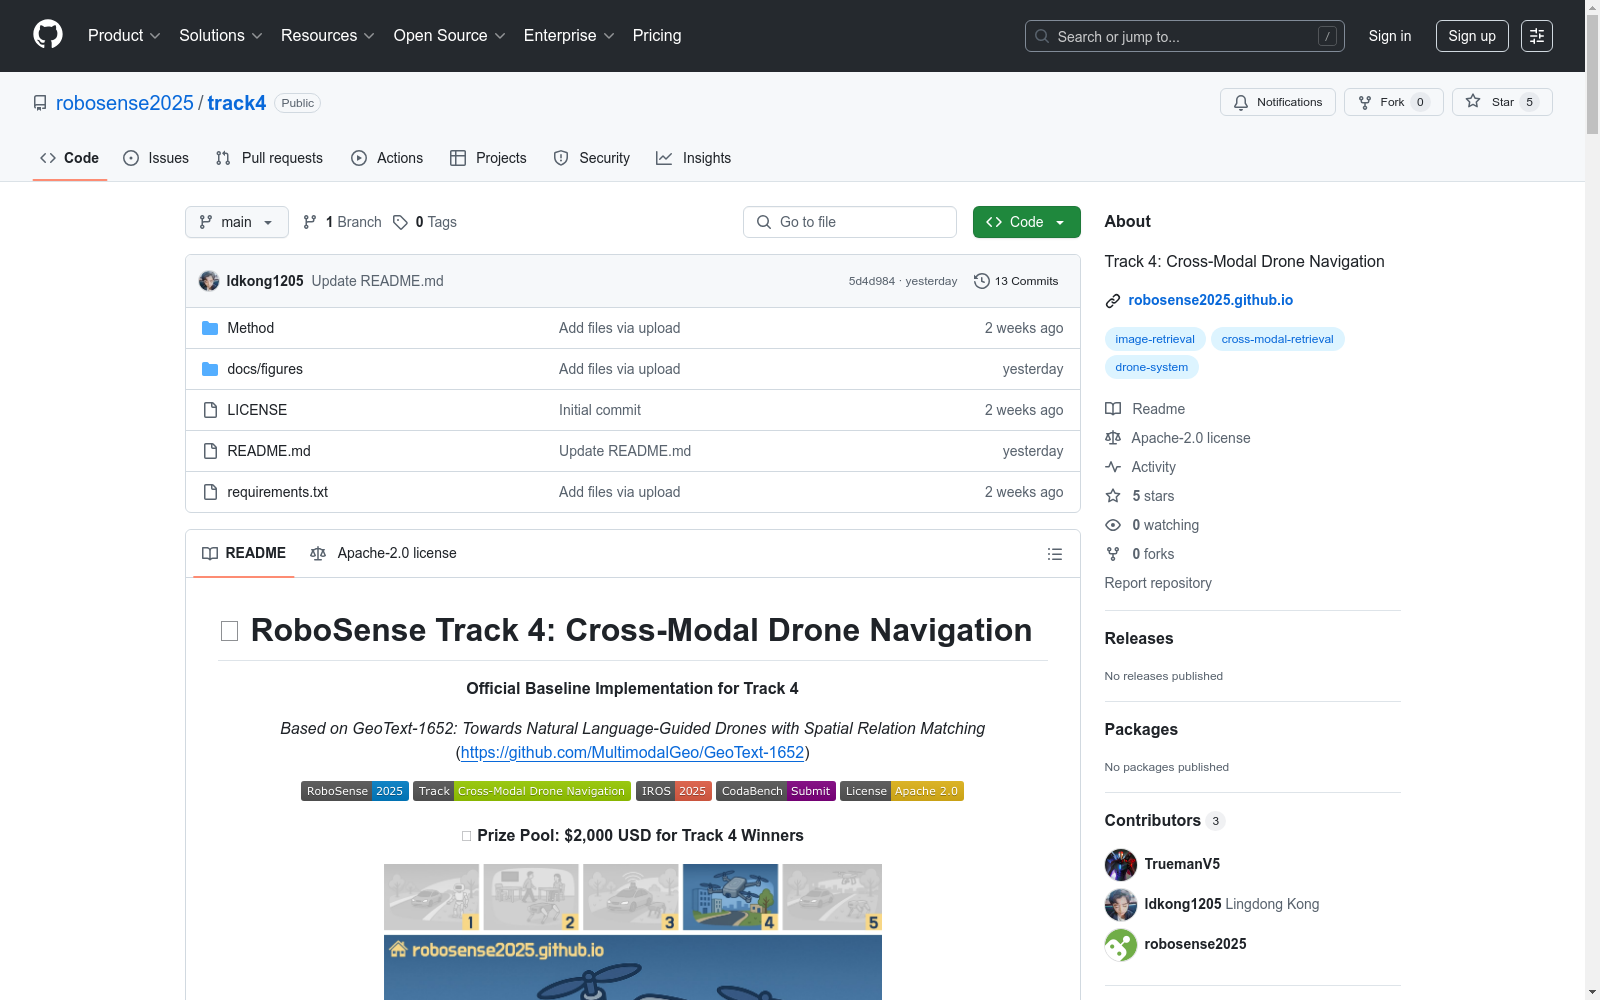Click the README.md file icon
Screen dimensions: 1600x1000
(210, 451)
